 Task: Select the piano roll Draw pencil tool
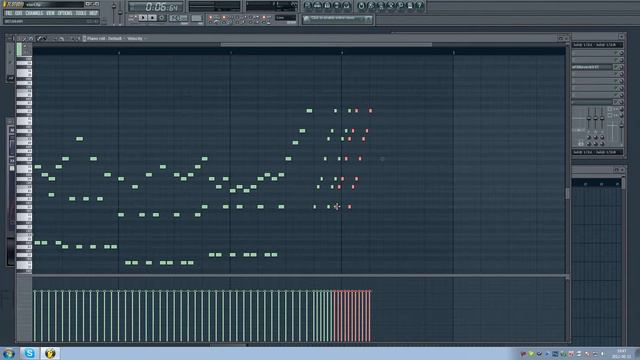point(39,38)
